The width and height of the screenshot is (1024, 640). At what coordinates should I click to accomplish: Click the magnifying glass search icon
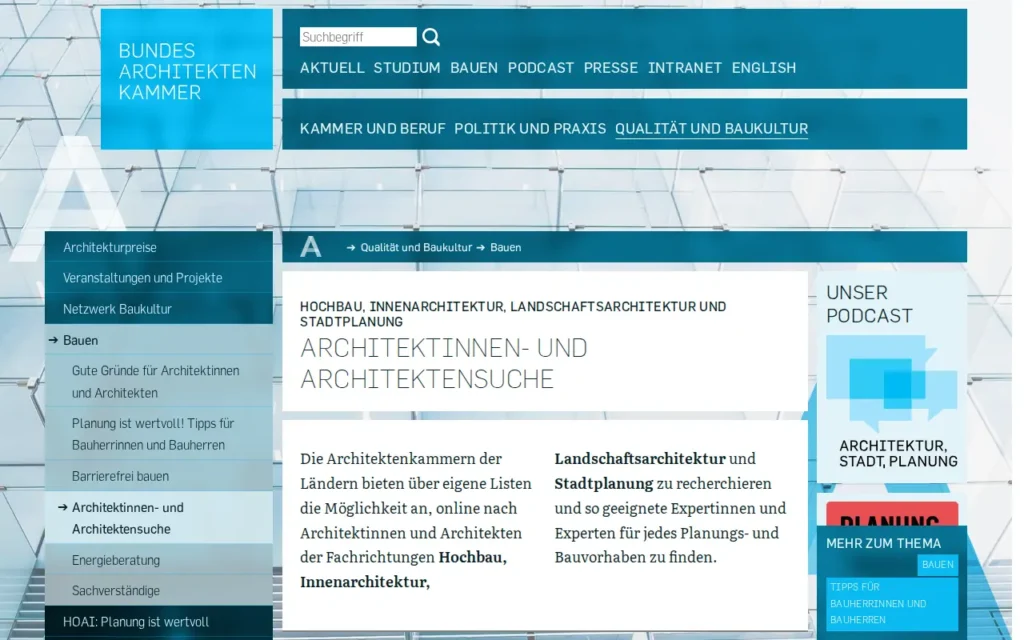[x=431, y=37]
